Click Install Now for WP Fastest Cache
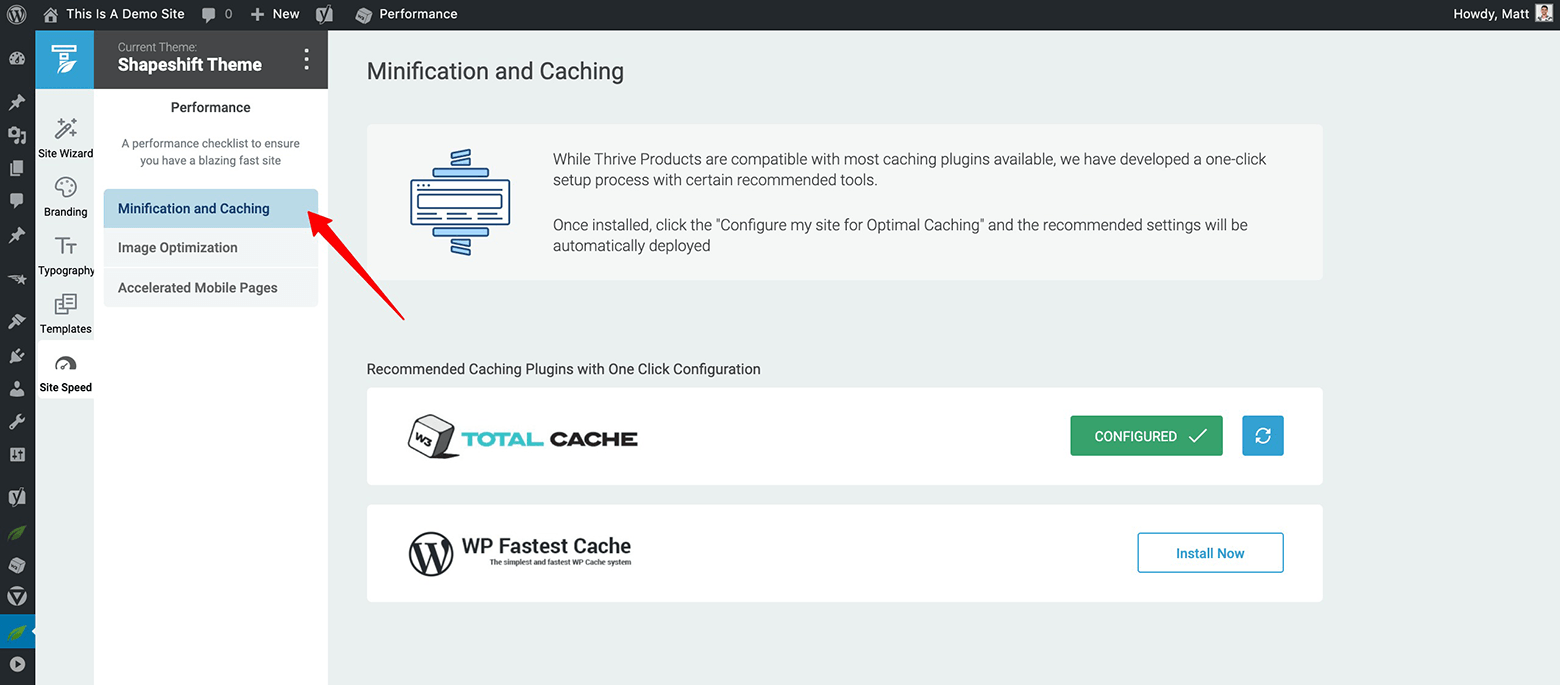 click(x=1210, y=553)
